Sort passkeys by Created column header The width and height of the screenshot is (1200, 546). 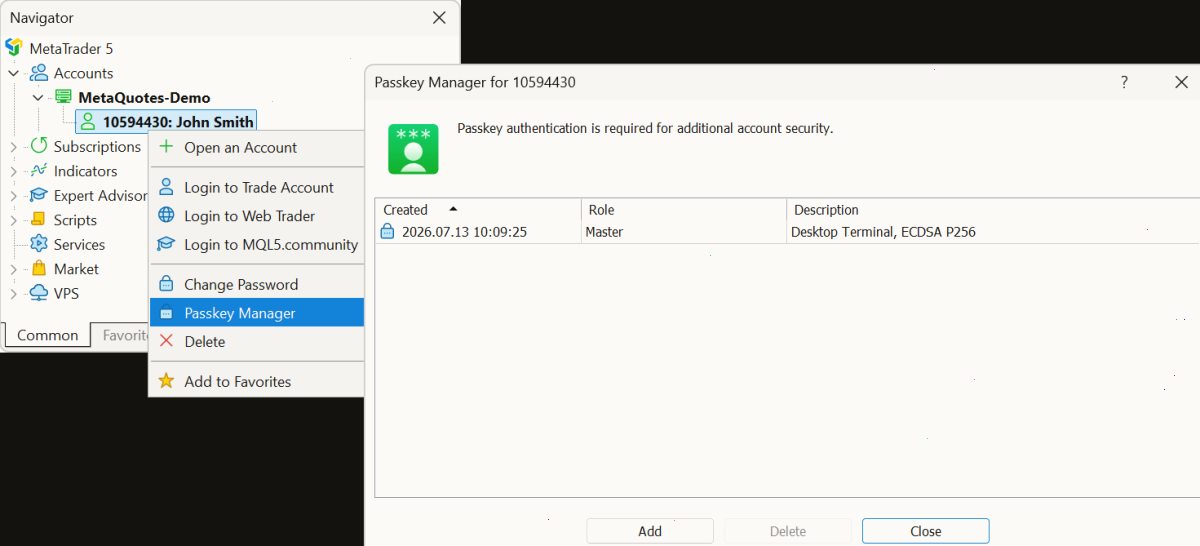click(x=478, y=210)
